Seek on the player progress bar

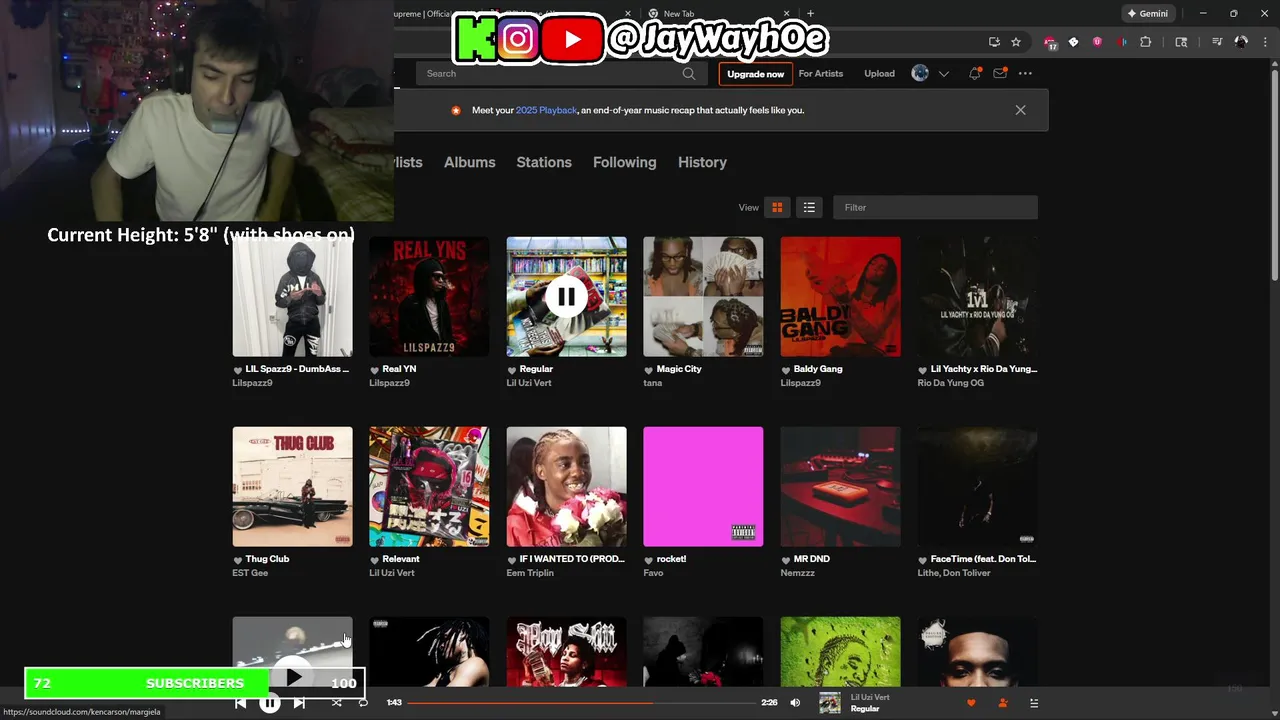coord(581,703)
